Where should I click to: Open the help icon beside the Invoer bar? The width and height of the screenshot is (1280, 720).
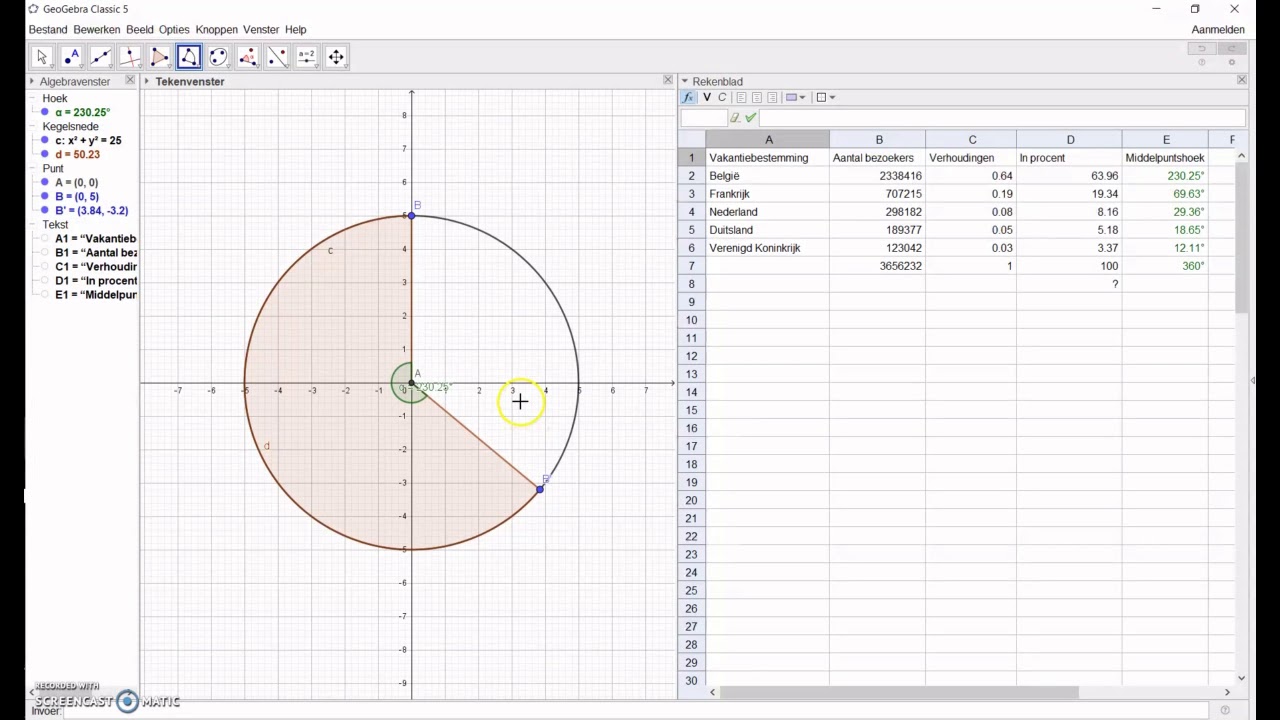(x=1225, y=710)
